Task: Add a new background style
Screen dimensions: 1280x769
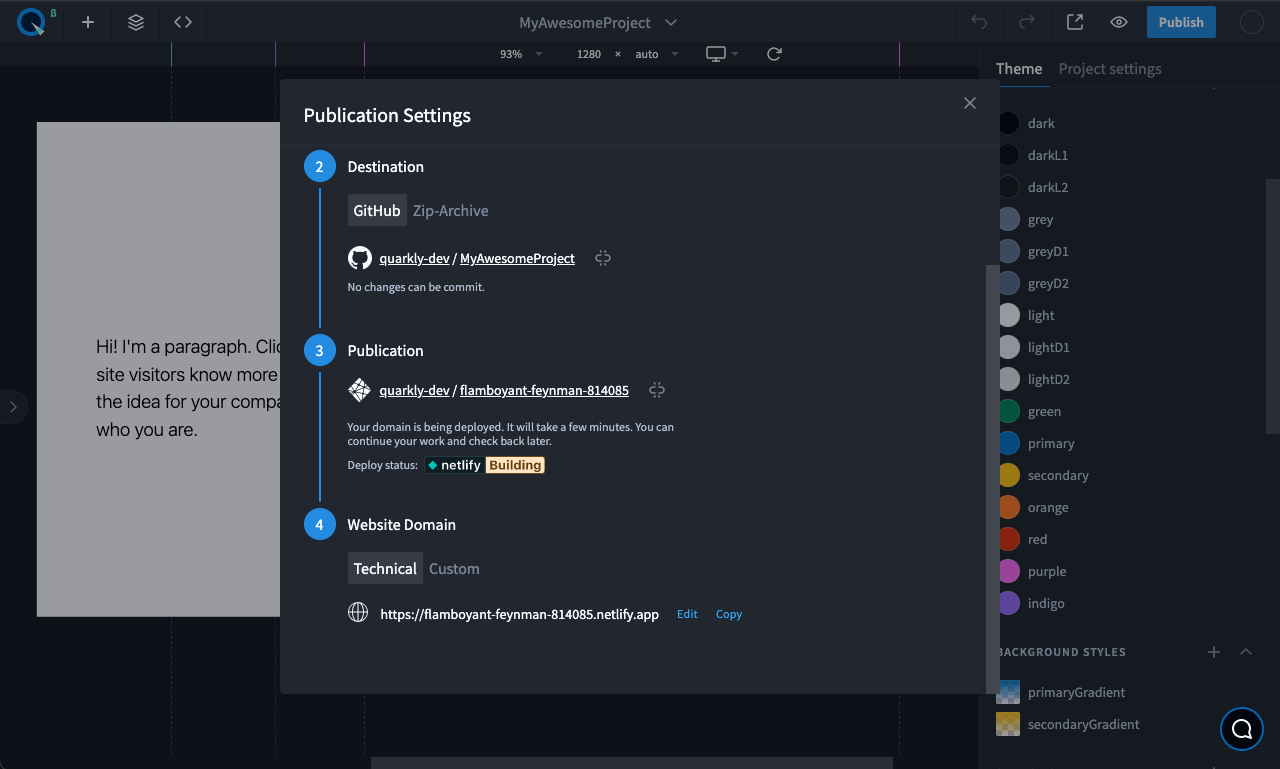Action: click(x=1214, y=652)
